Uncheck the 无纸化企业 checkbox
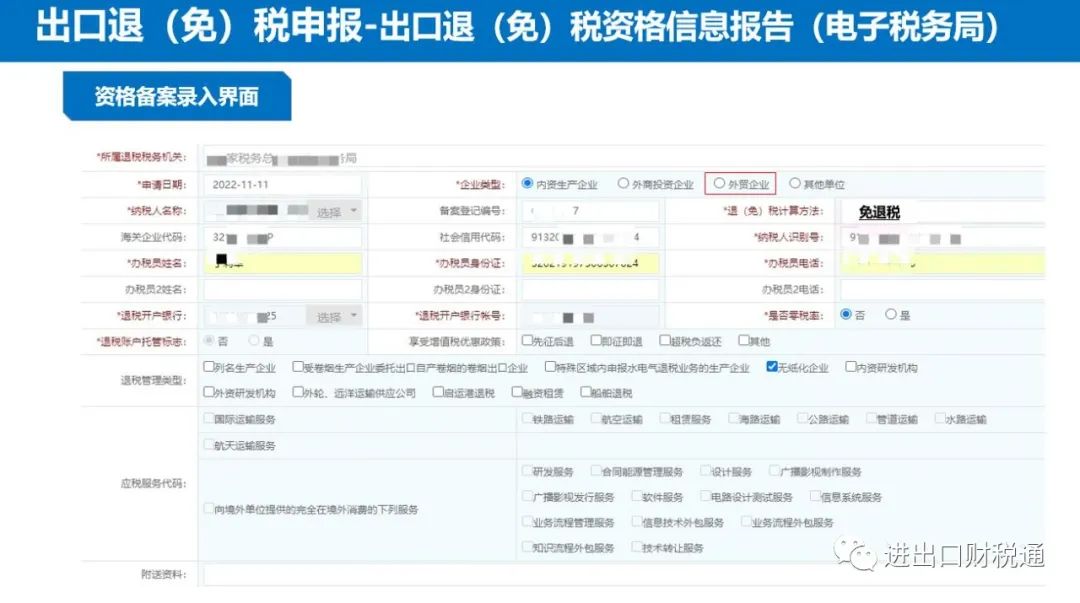 coord(772,367)
